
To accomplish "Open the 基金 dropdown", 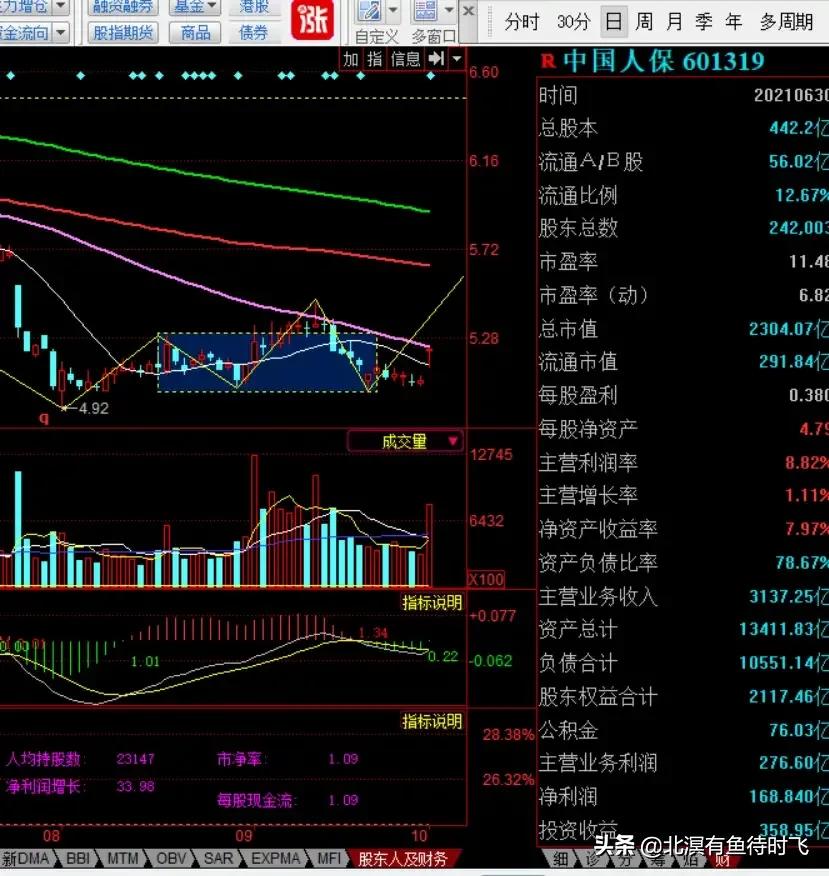I will click(195, 7).
